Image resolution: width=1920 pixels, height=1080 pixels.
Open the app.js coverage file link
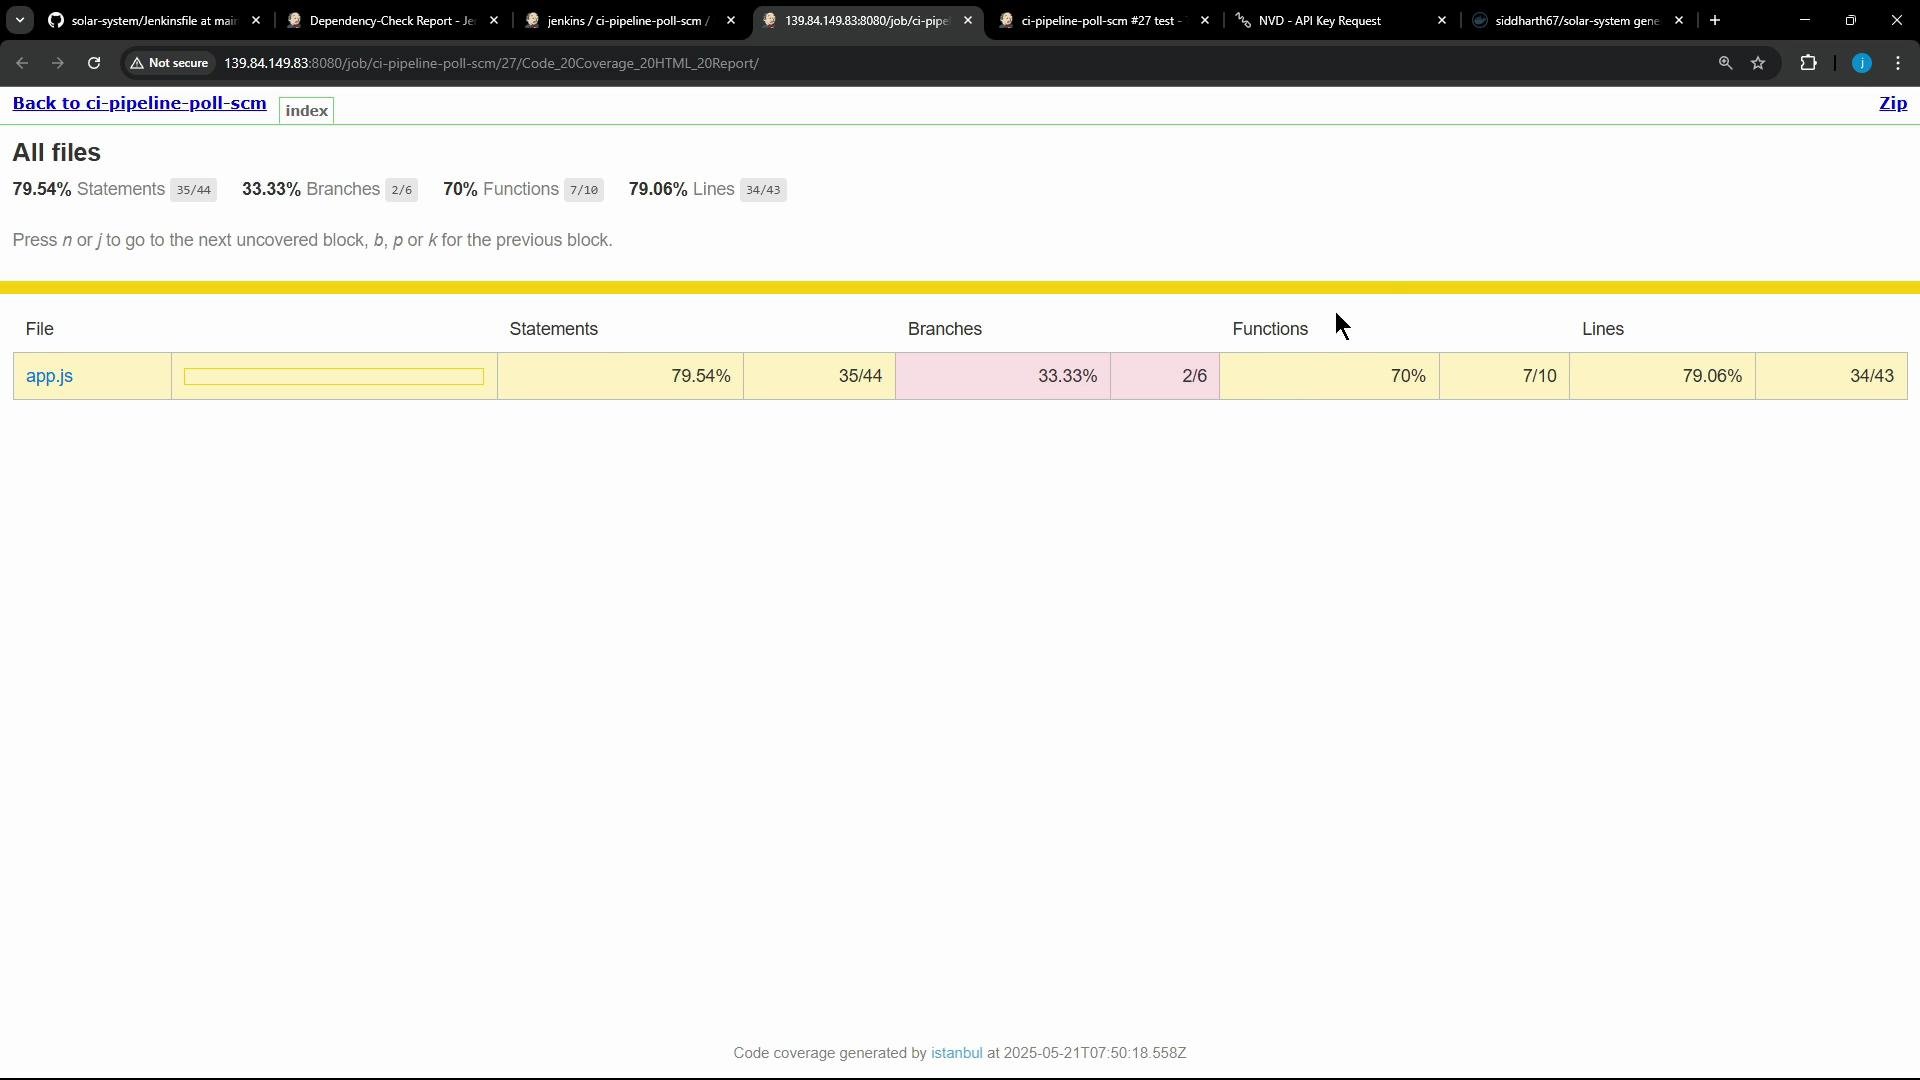pos(49,376)
